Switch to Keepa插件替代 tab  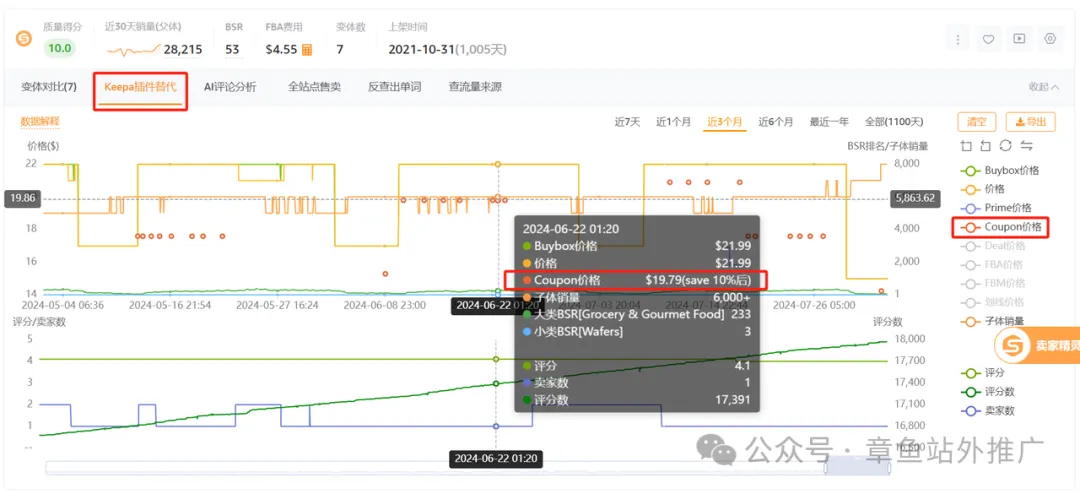(x=141, y=87)
